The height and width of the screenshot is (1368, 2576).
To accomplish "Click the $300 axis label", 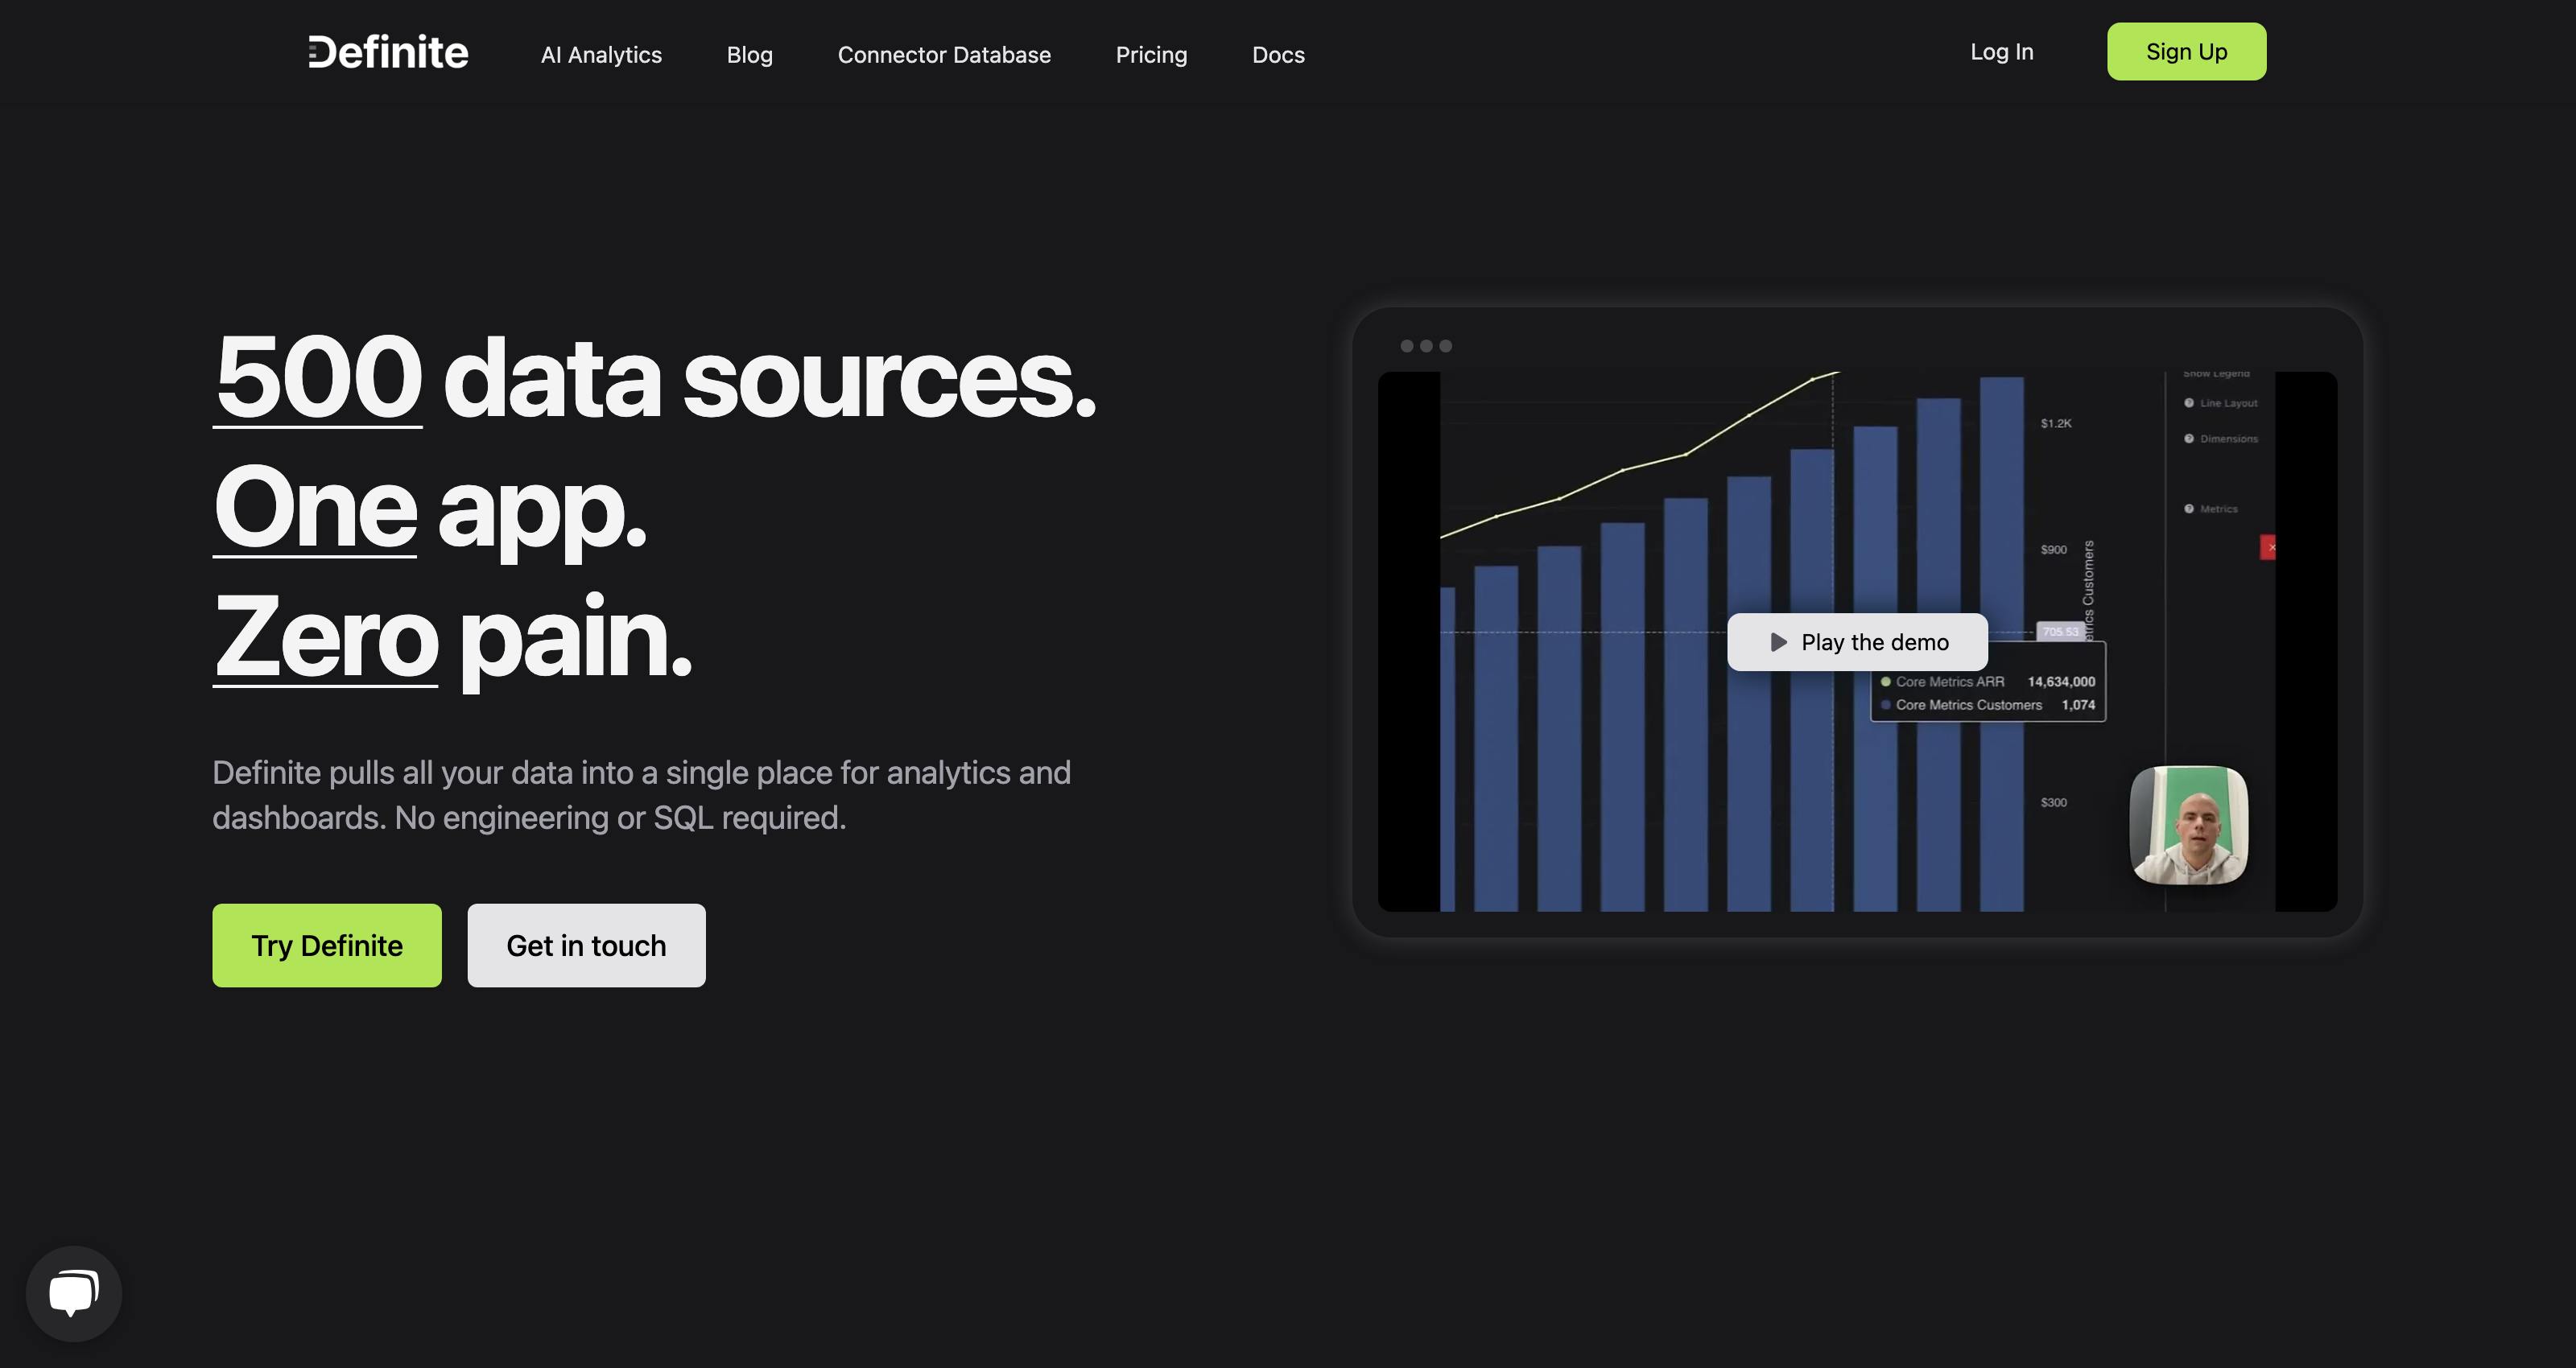I will click(2053, 803).
